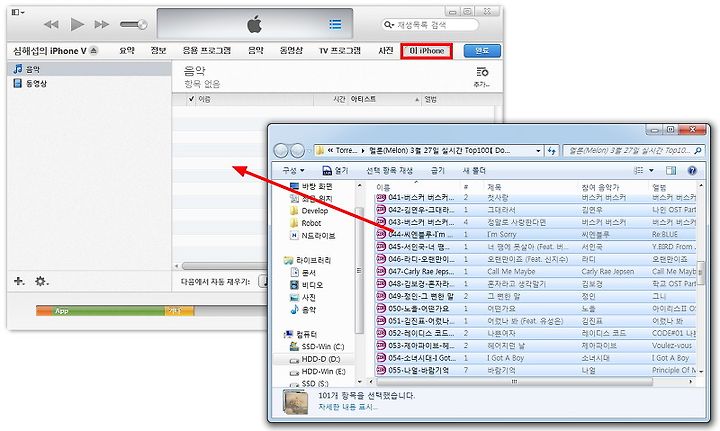Click the 열기 toolbar button
The height and width of the screenshot is (431, 720).
[x=335, y=170]
